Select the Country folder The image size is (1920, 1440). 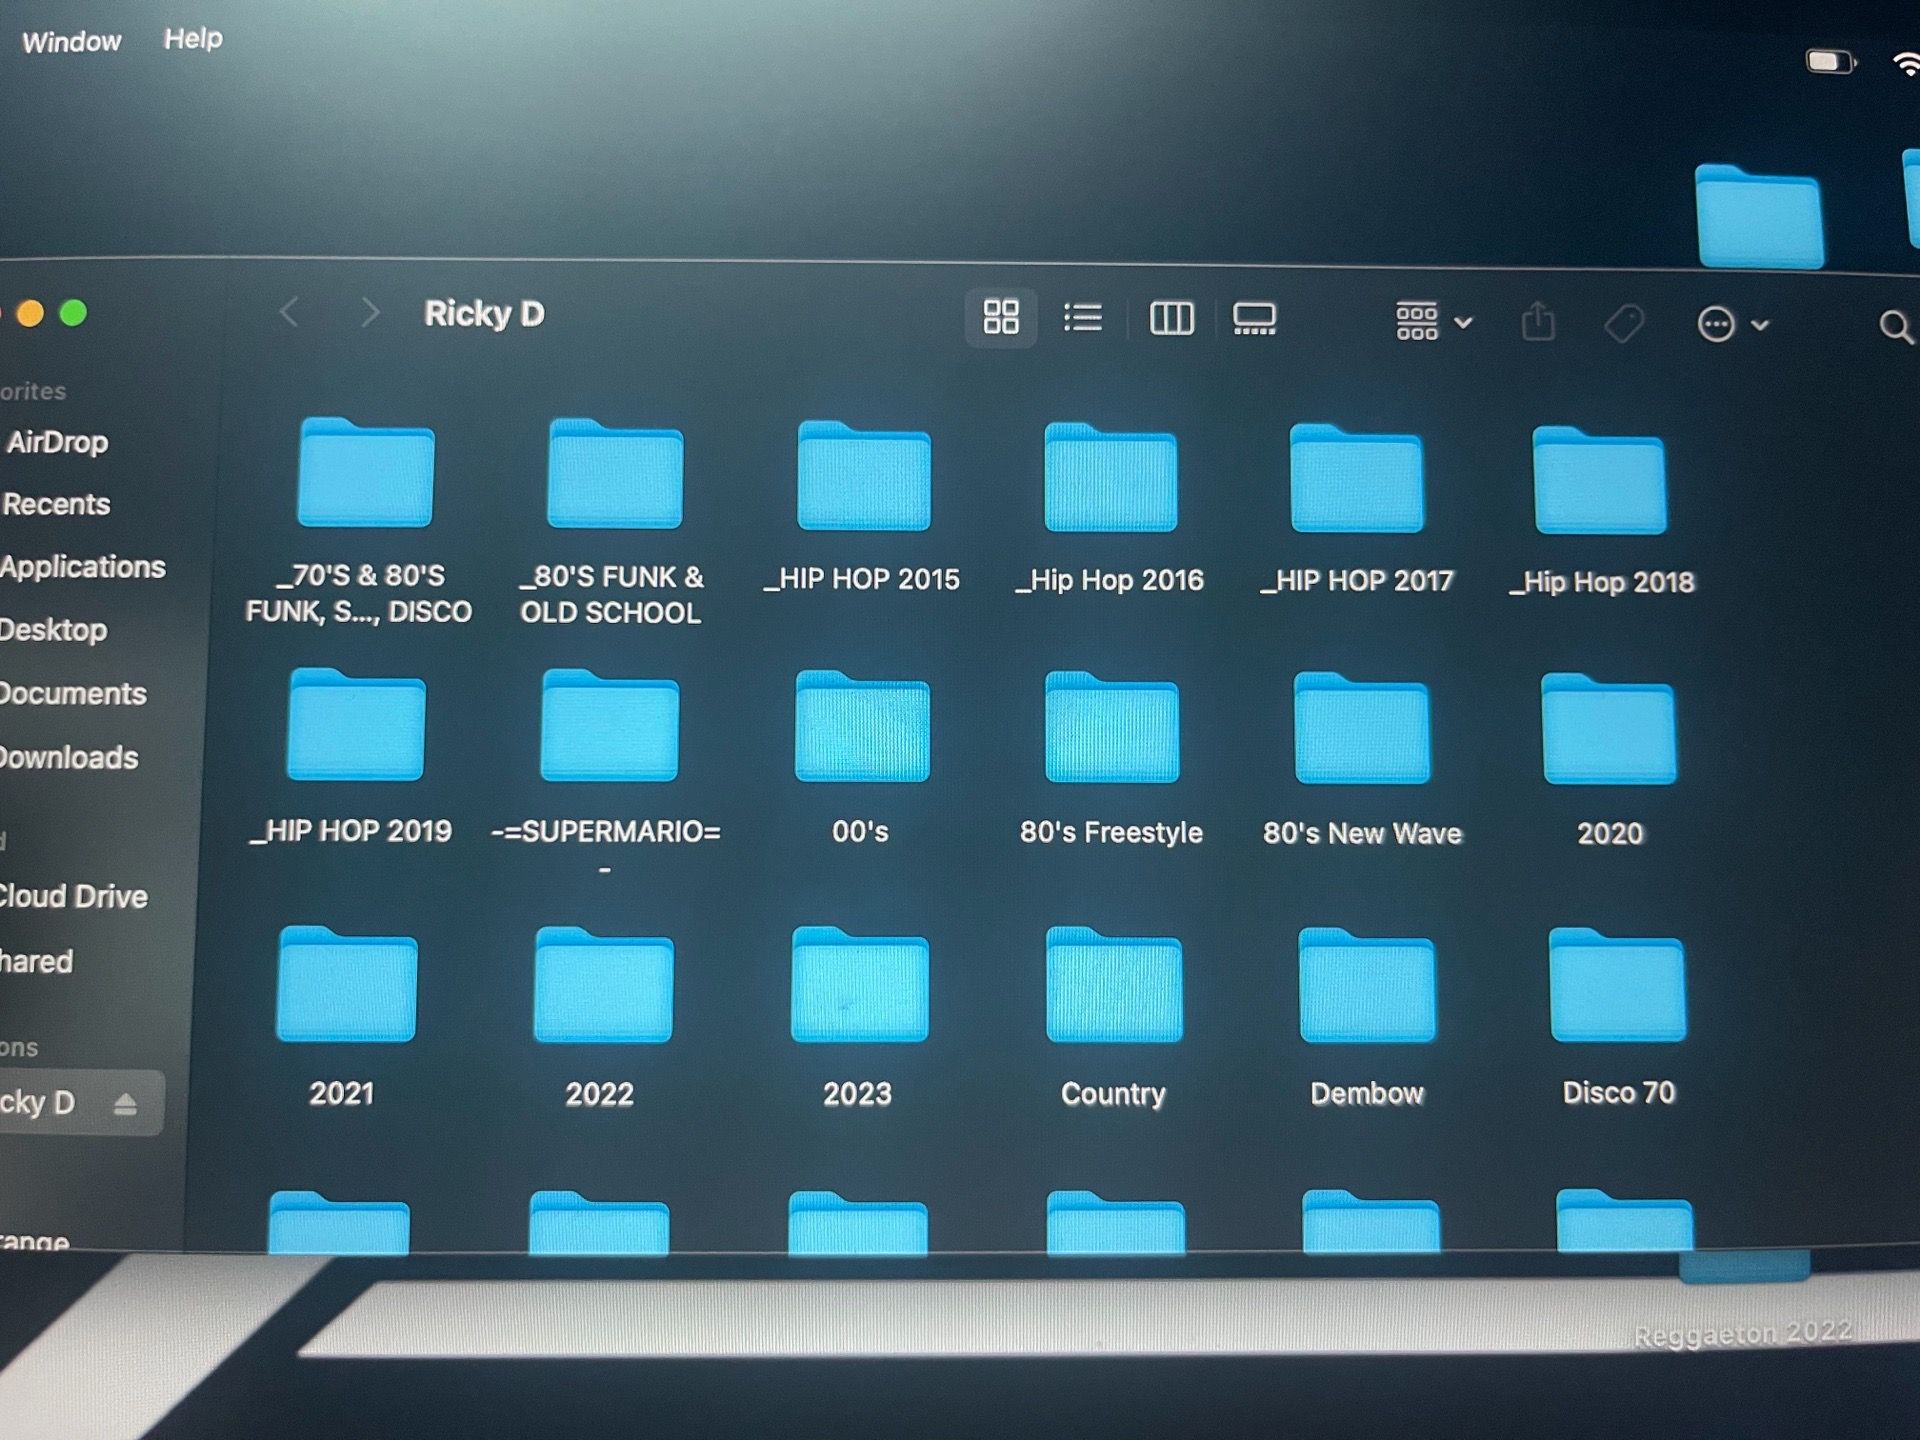1114,986
